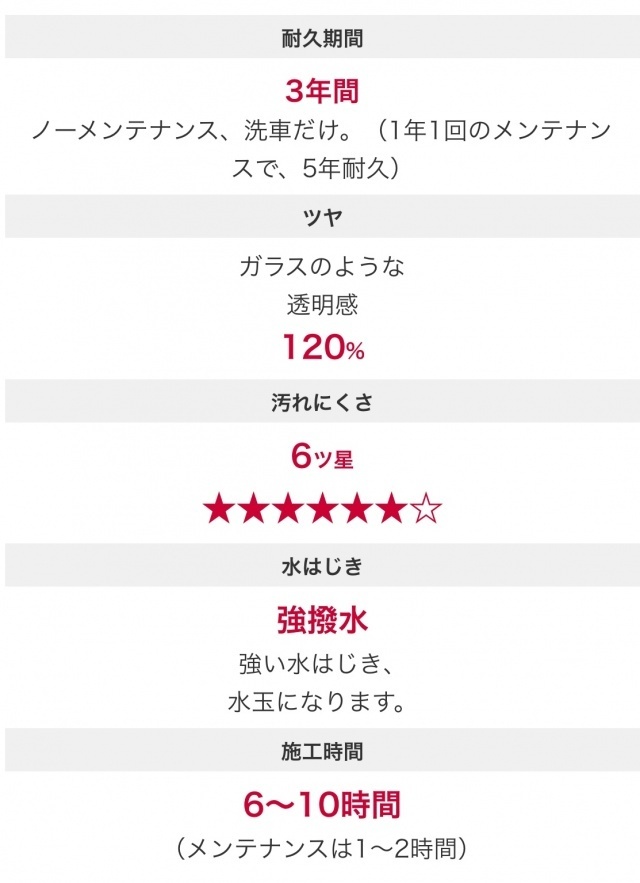This screenshot has height=883, width=640.
Task: Click the red 6〜10時間 duration value
Action: tap(322, 804)
